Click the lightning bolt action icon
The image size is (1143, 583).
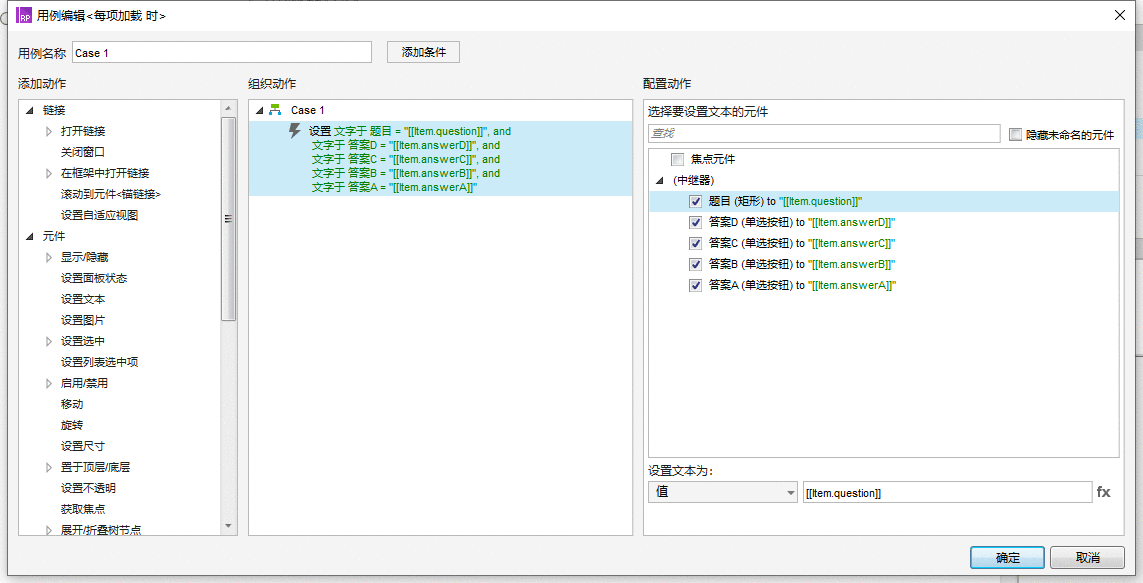pyautogui.click(x=295, y=131)
